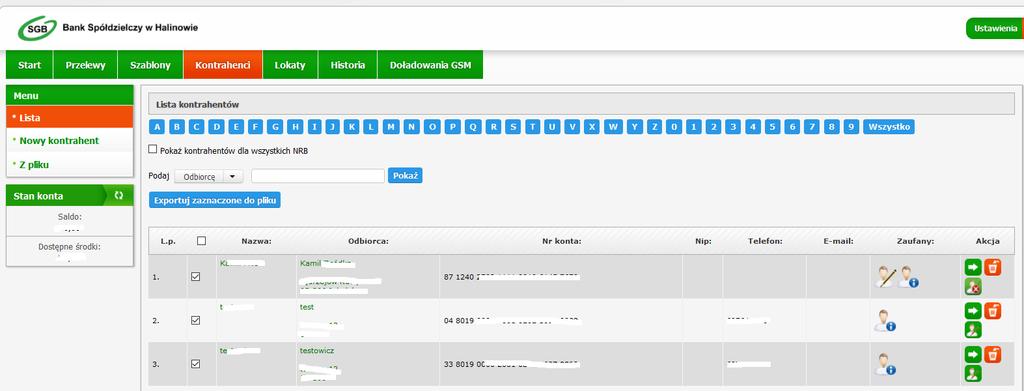The width and height of the screenshot is (1024, 391).
Task: Click the green person icon in testowicz row
Action: (x=973, y=373)
